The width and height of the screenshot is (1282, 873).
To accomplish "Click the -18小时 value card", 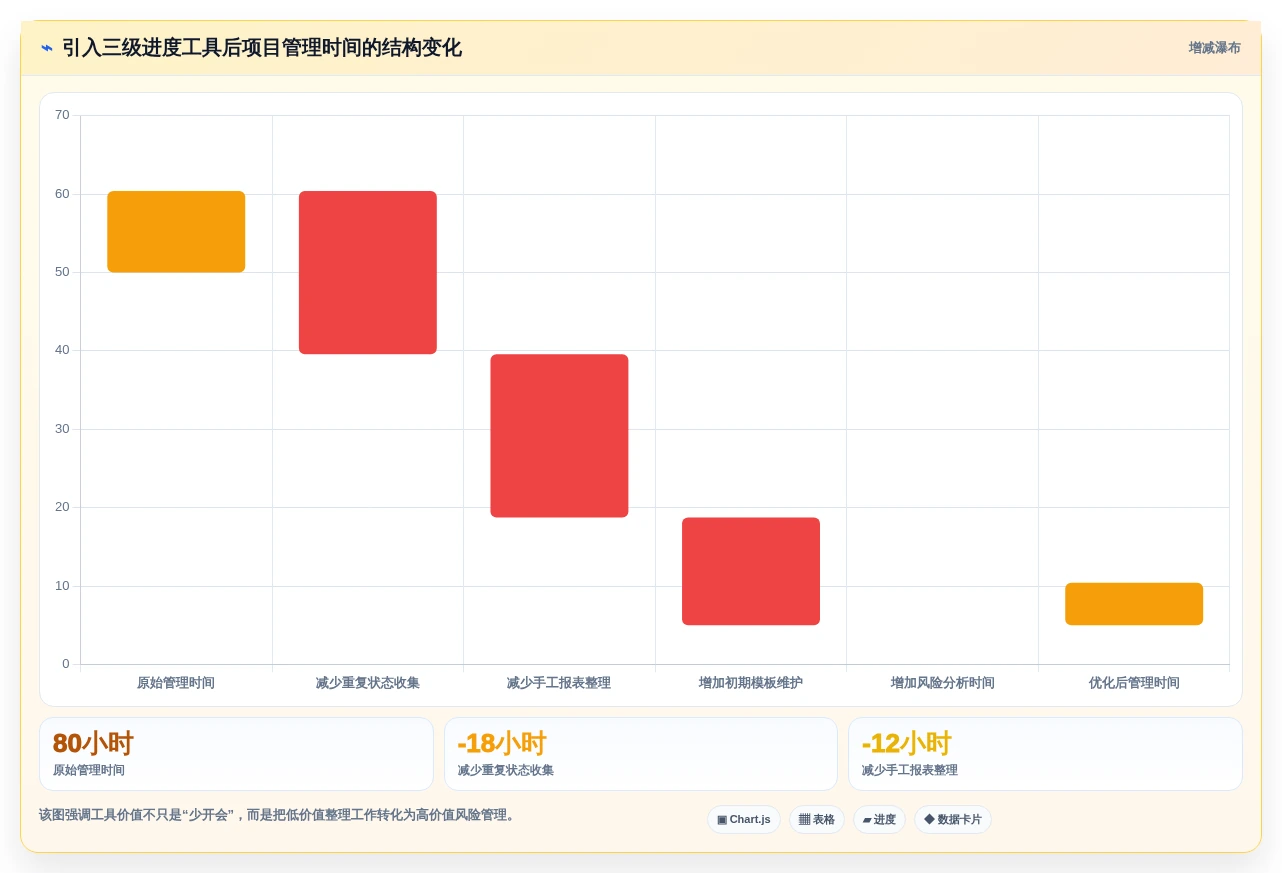I will pos(641,754).
